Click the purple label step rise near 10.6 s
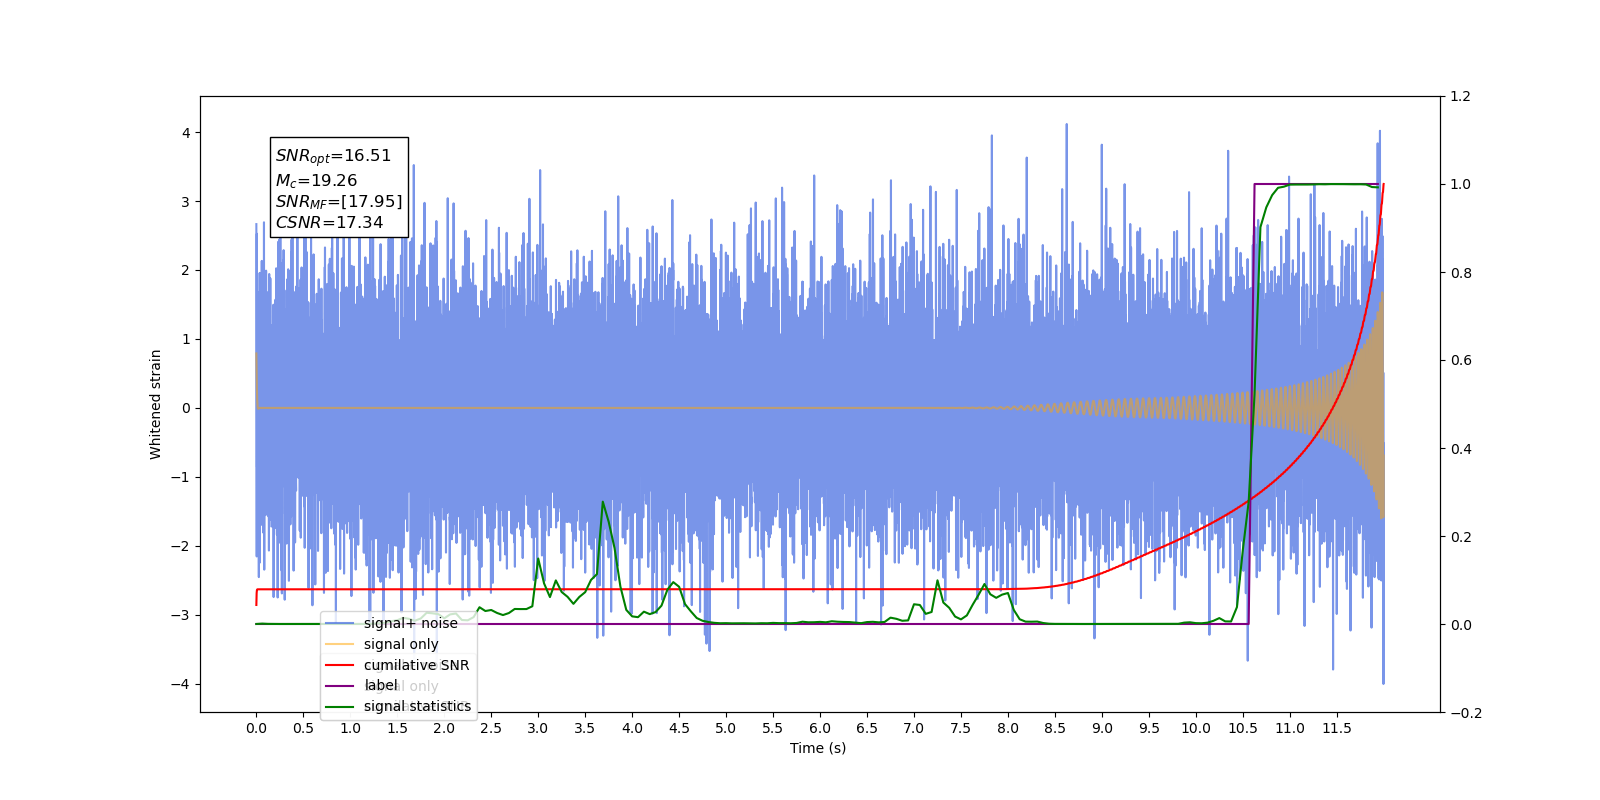Viewport: 1600px width, 800px height. click(x=1252, y=404)
